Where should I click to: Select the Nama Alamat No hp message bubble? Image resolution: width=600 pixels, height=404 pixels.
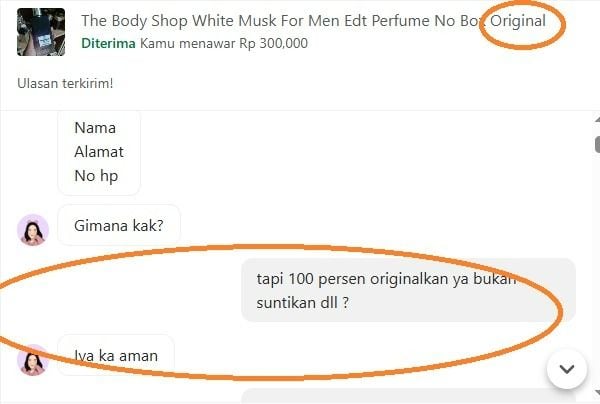[x=99, y=152]
